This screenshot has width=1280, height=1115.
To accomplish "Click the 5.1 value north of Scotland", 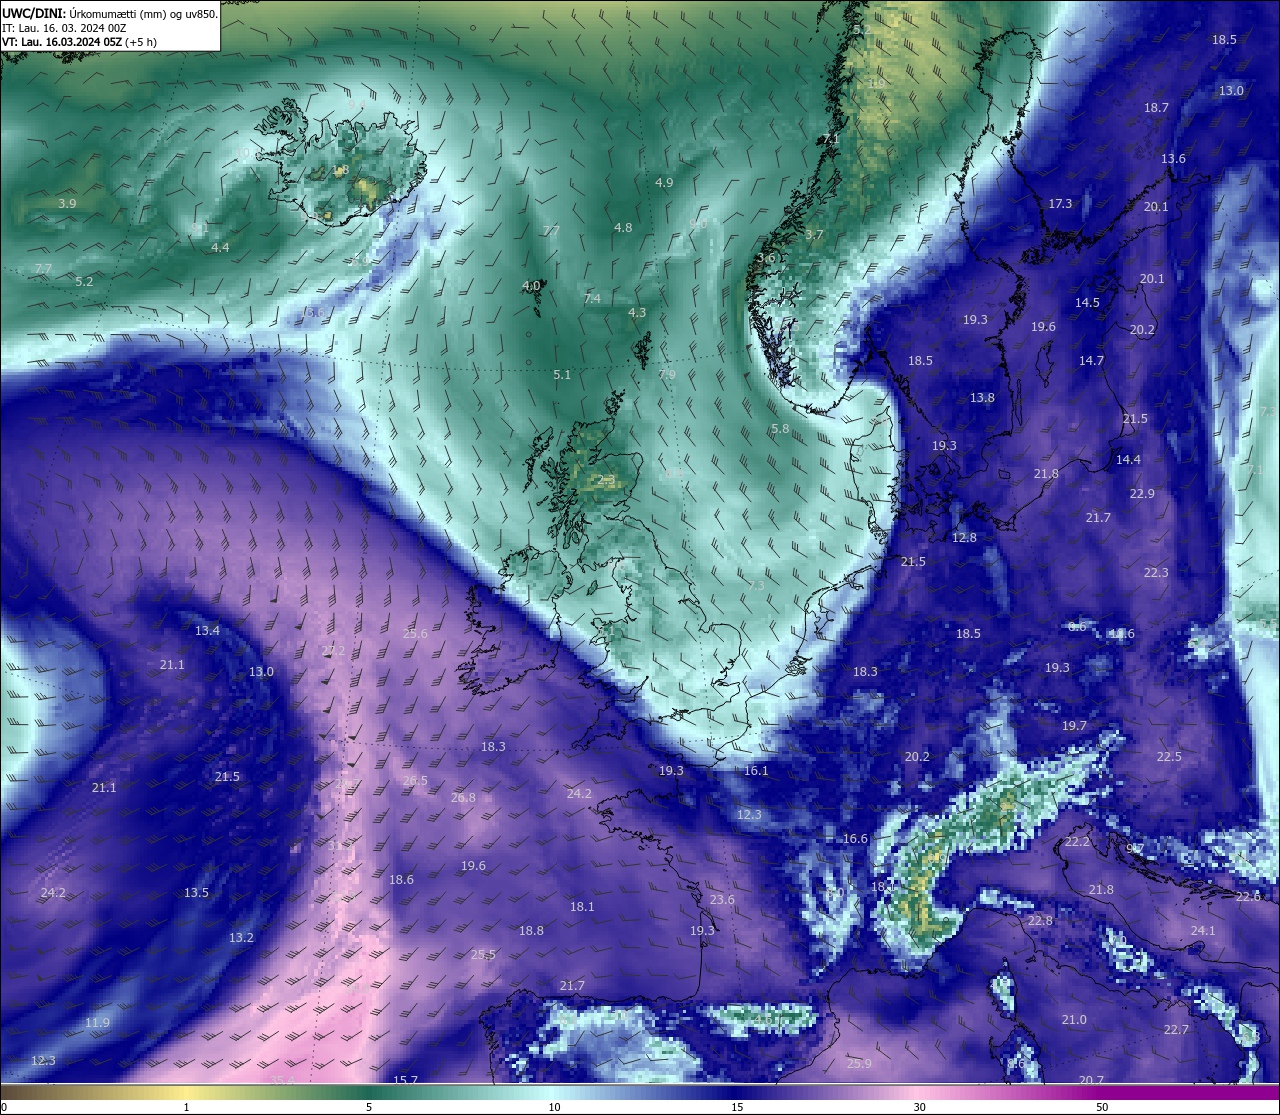I will (562, 375).
